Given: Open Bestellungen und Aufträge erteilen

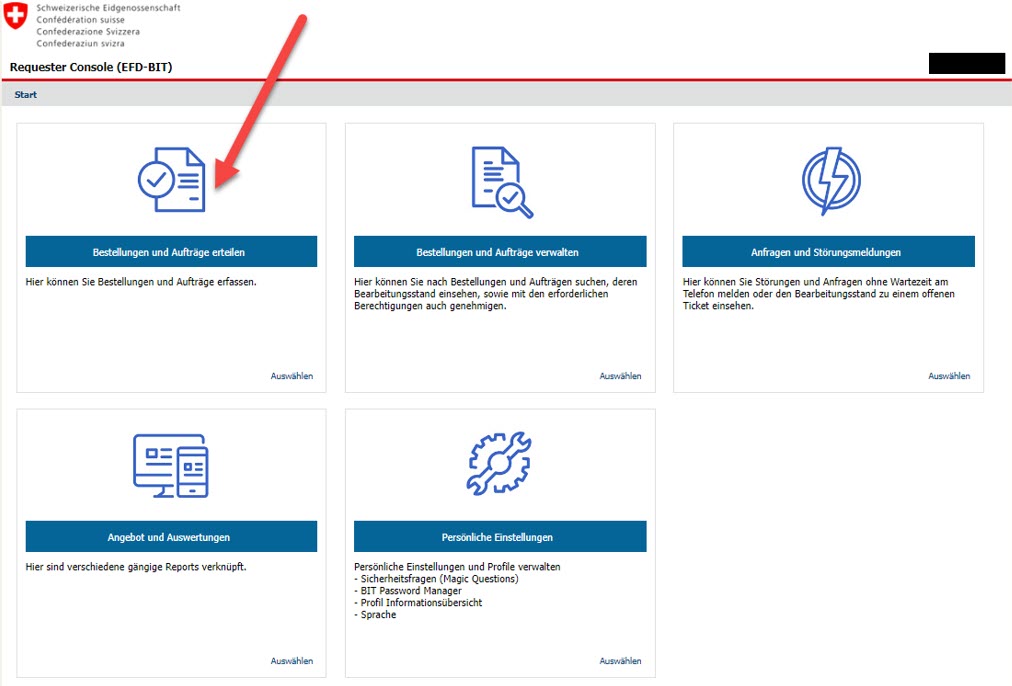Looking at the screenshot, I should [x=171, y=252].
